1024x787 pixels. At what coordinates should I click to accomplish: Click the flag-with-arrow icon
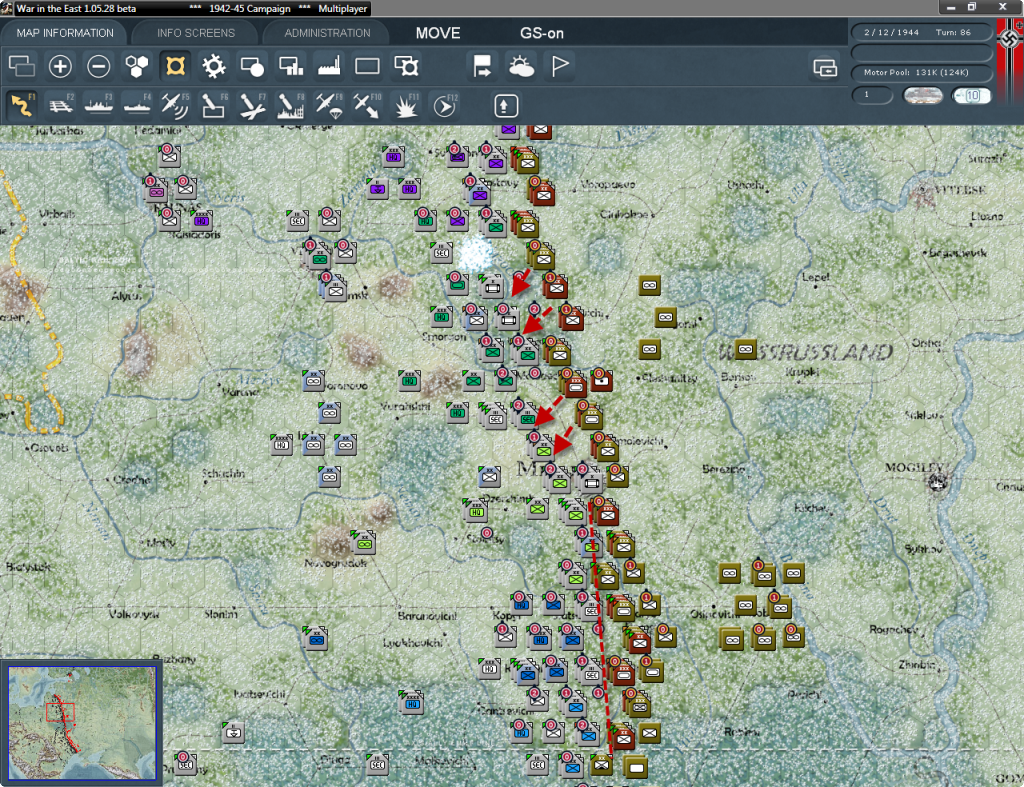(x=483, y=66)
